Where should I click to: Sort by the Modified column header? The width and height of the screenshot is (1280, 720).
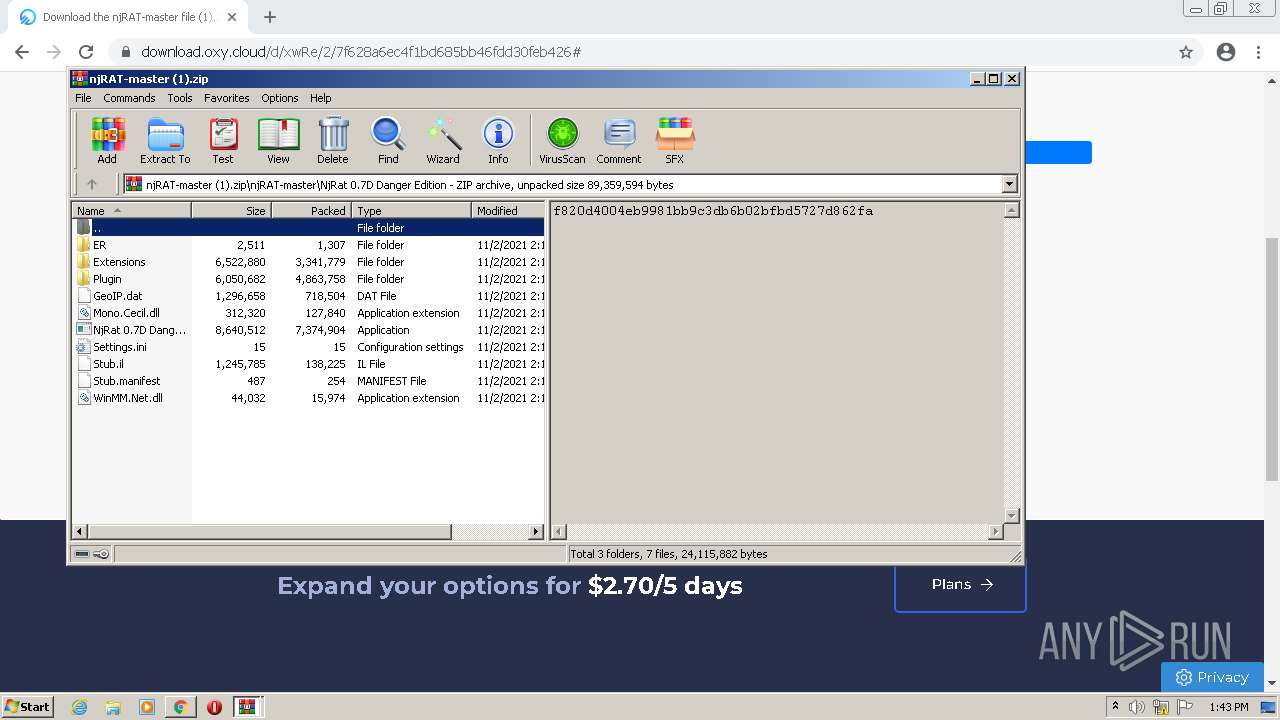(x=508, y=210)
